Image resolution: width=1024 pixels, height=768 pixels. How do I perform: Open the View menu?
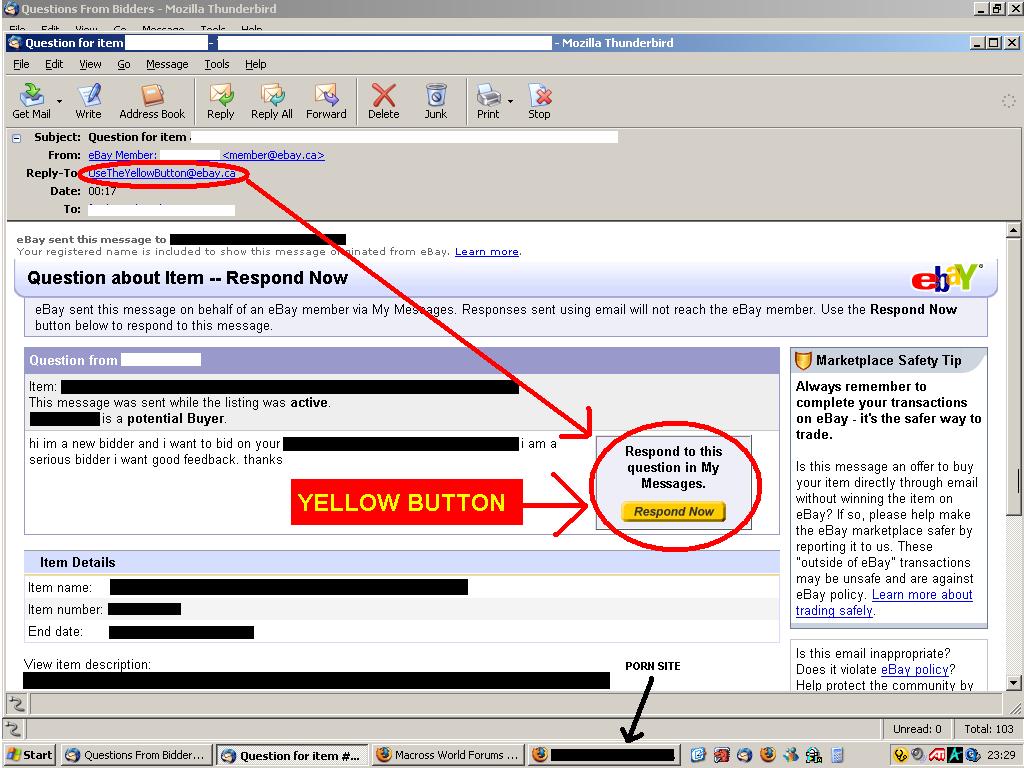(x=90, y=64)
